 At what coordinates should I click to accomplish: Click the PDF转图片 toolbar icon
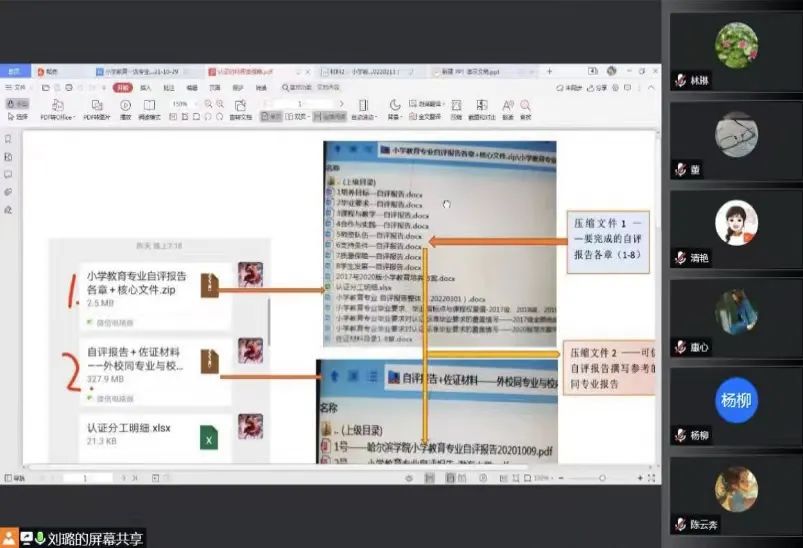[97, 106]
